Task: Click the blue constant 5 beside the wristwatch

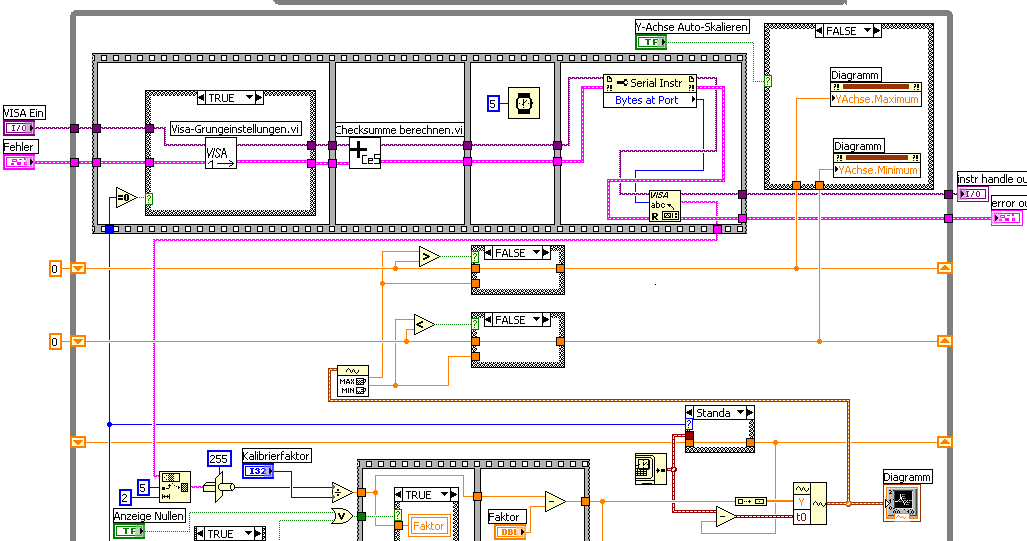Action: (494, 103)
